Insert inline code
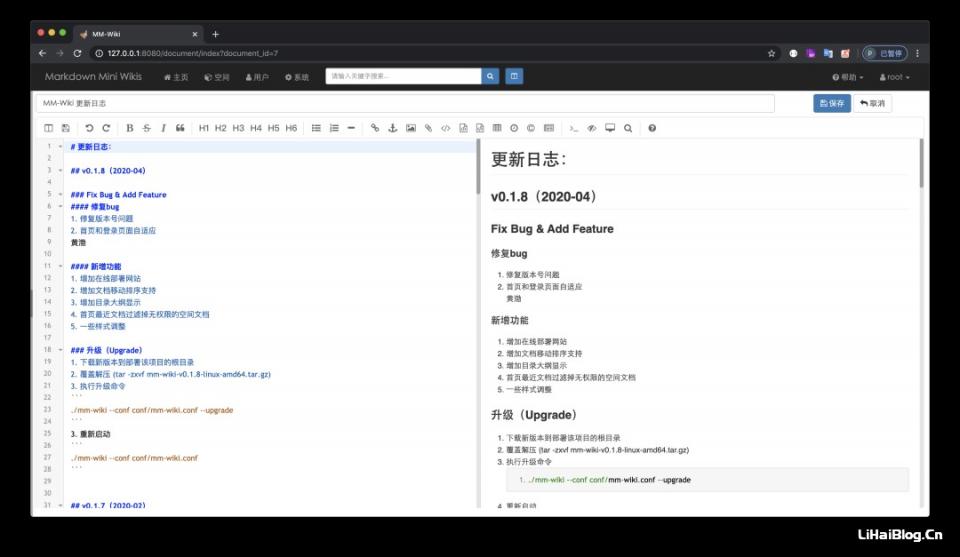Image resolution: width=960 pixels, height=557 pixels. point(446,128)
